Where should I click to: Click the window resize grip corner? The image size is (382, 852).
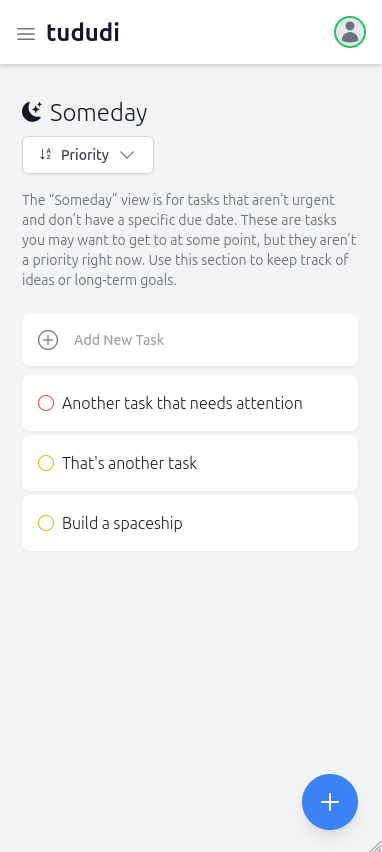coord(376,846)
